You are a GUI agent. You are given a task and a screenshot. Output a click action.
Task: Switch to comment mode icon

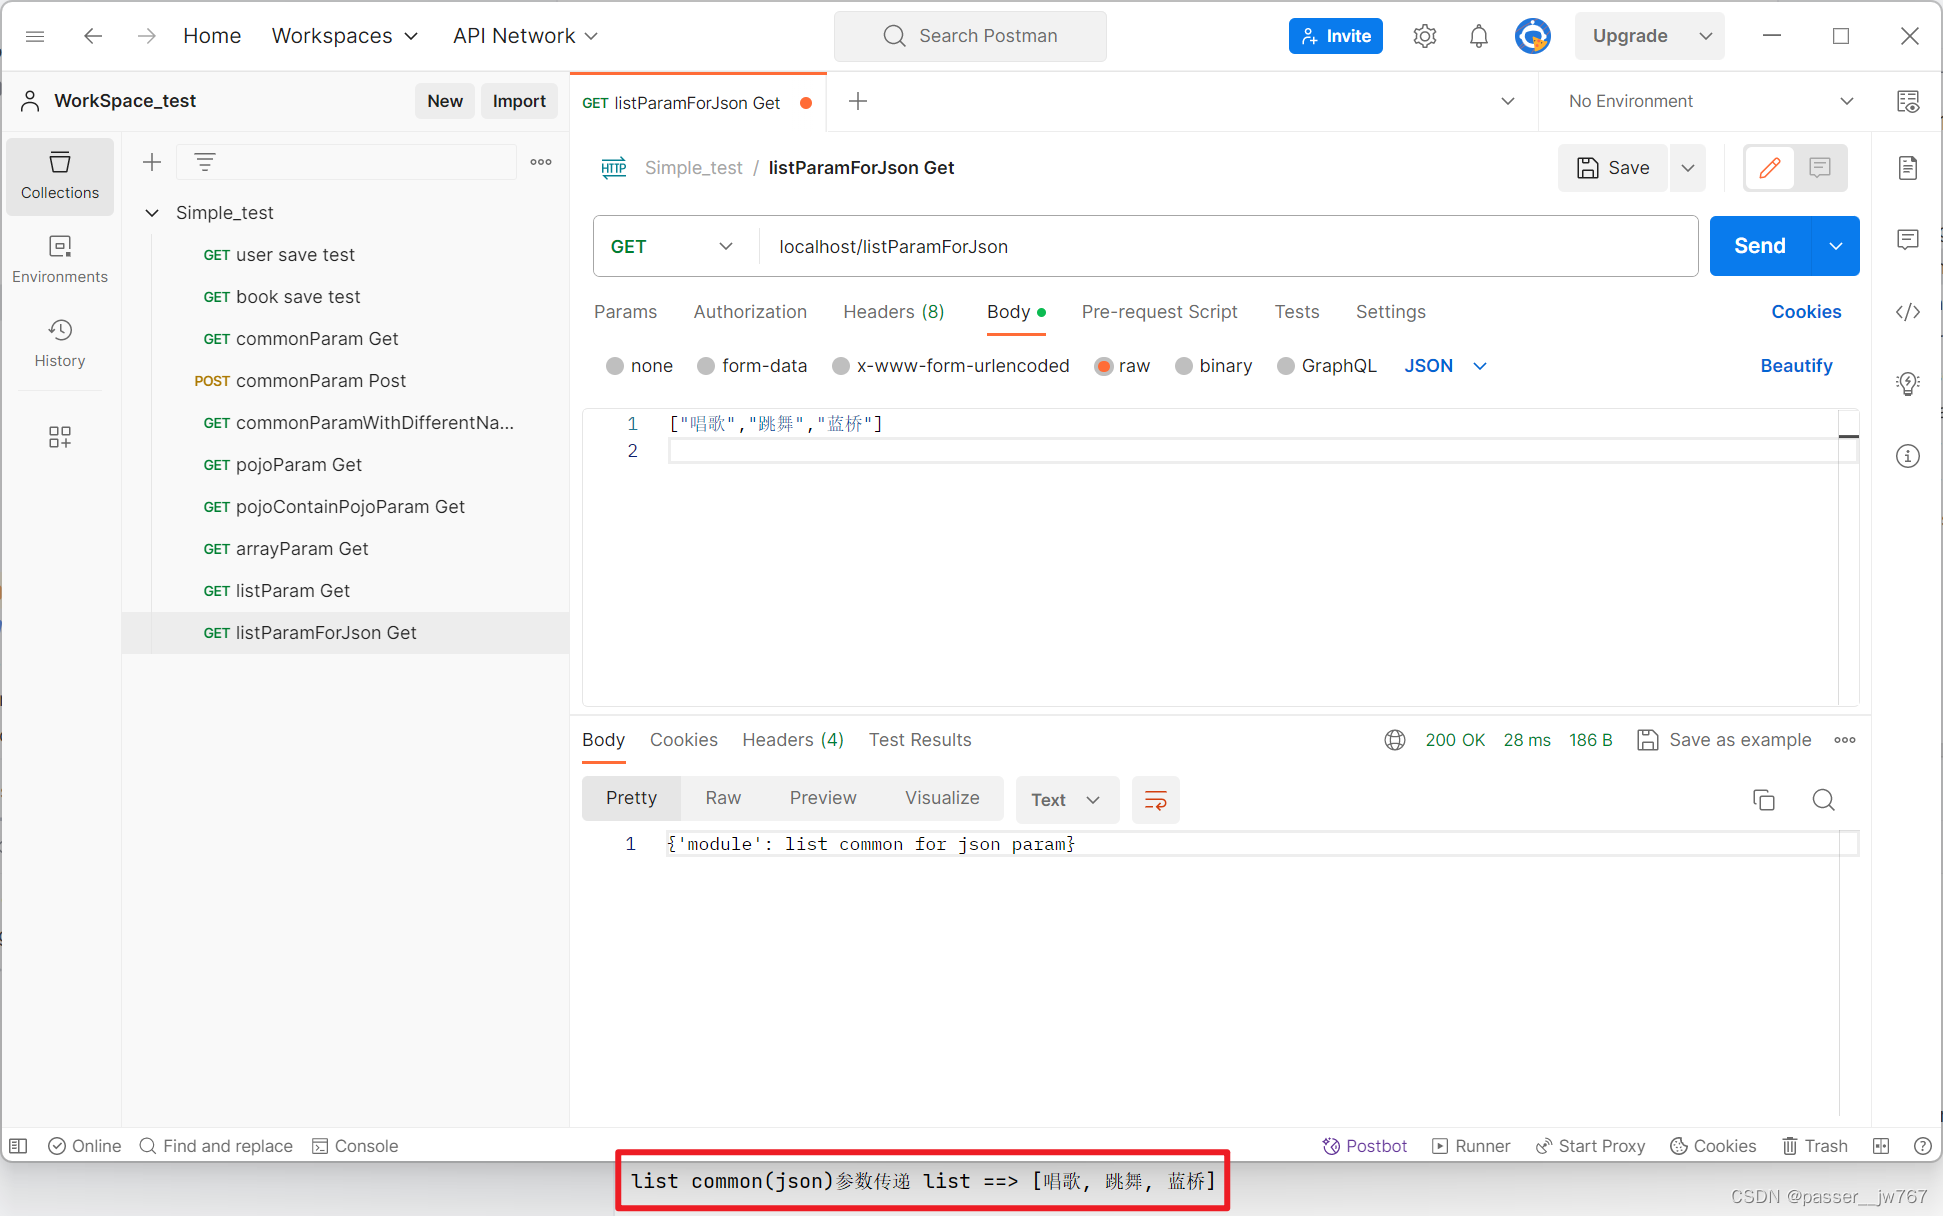coord(1820,167)
